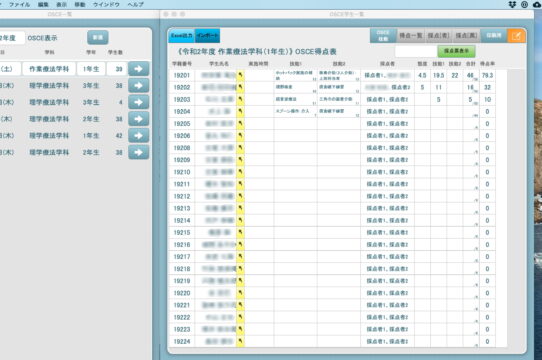Click the green 採点票表示 button
542x360 pixels.
click(x=456, y=51)
